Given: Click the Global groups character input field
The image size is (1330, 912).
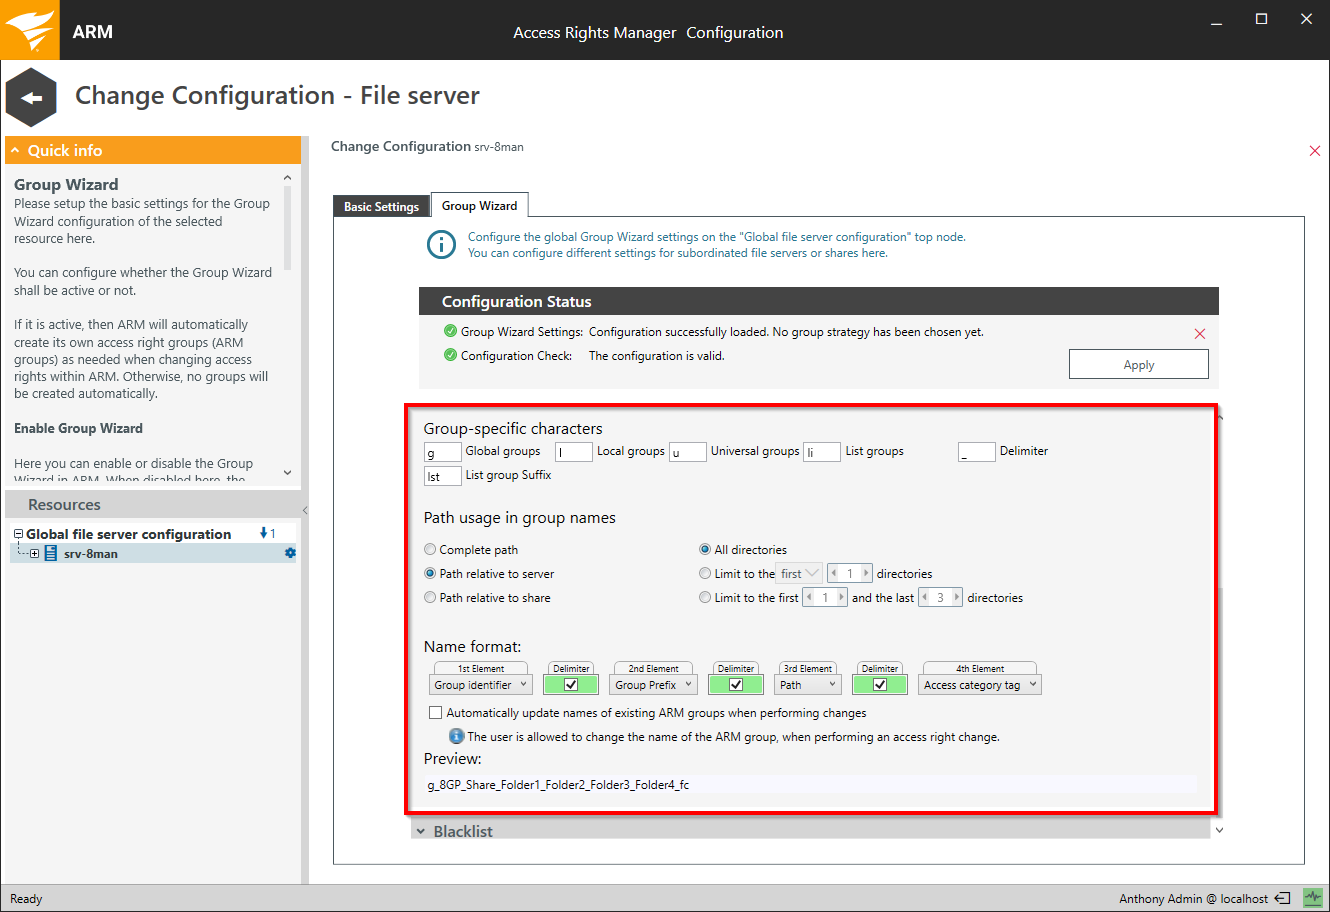Looking at the screenshot, I should pos(442,453).
